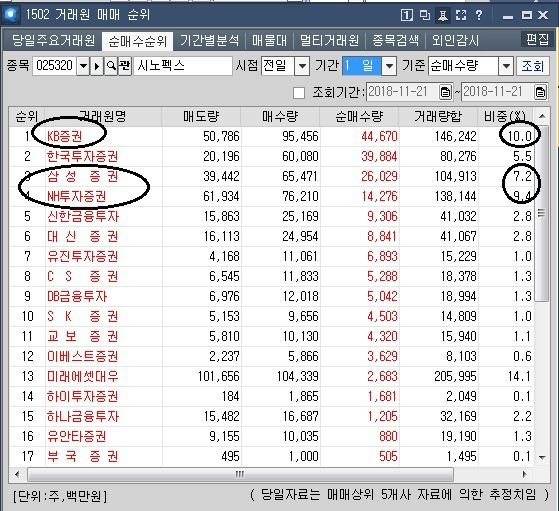Toggle the 조회기간 checkbox
The image size is (559, 511).
tap(299, 93)
